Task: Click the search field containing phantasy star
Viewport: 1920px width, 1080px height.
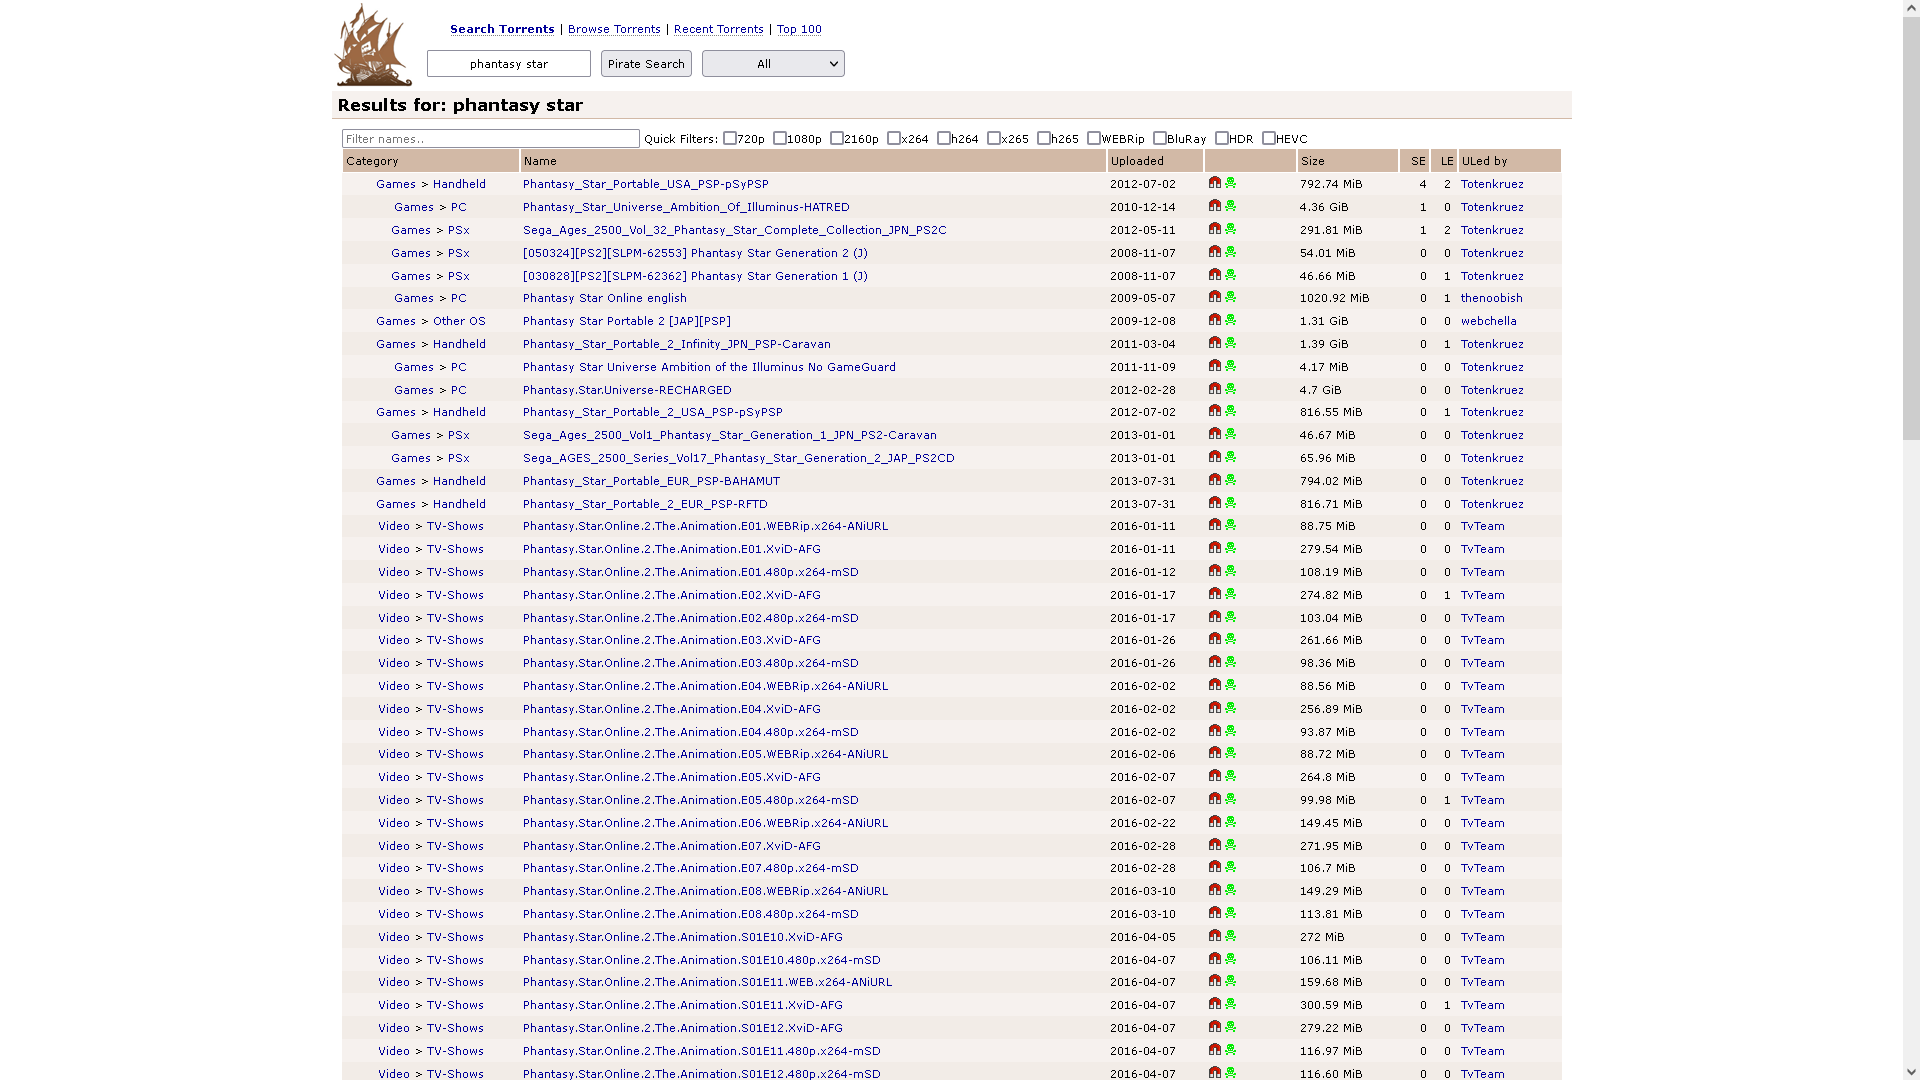Action: coord(509,64)
